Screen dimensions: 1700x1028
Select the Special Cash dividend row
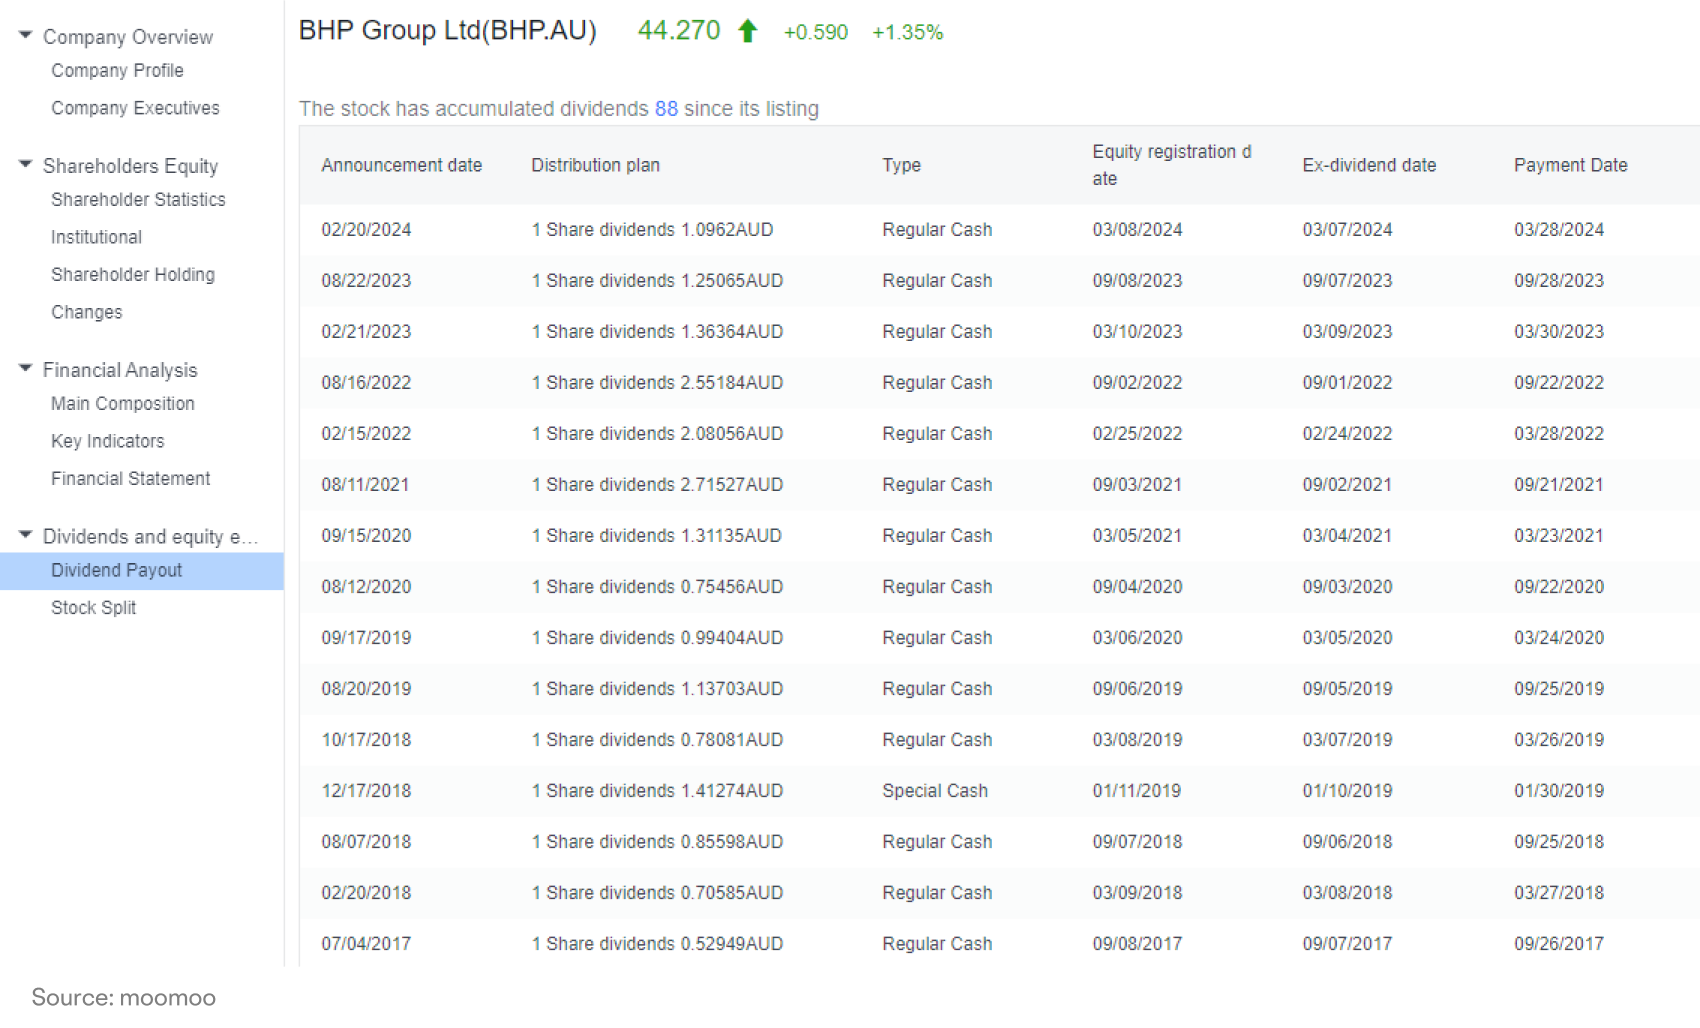tap(999, 791)
